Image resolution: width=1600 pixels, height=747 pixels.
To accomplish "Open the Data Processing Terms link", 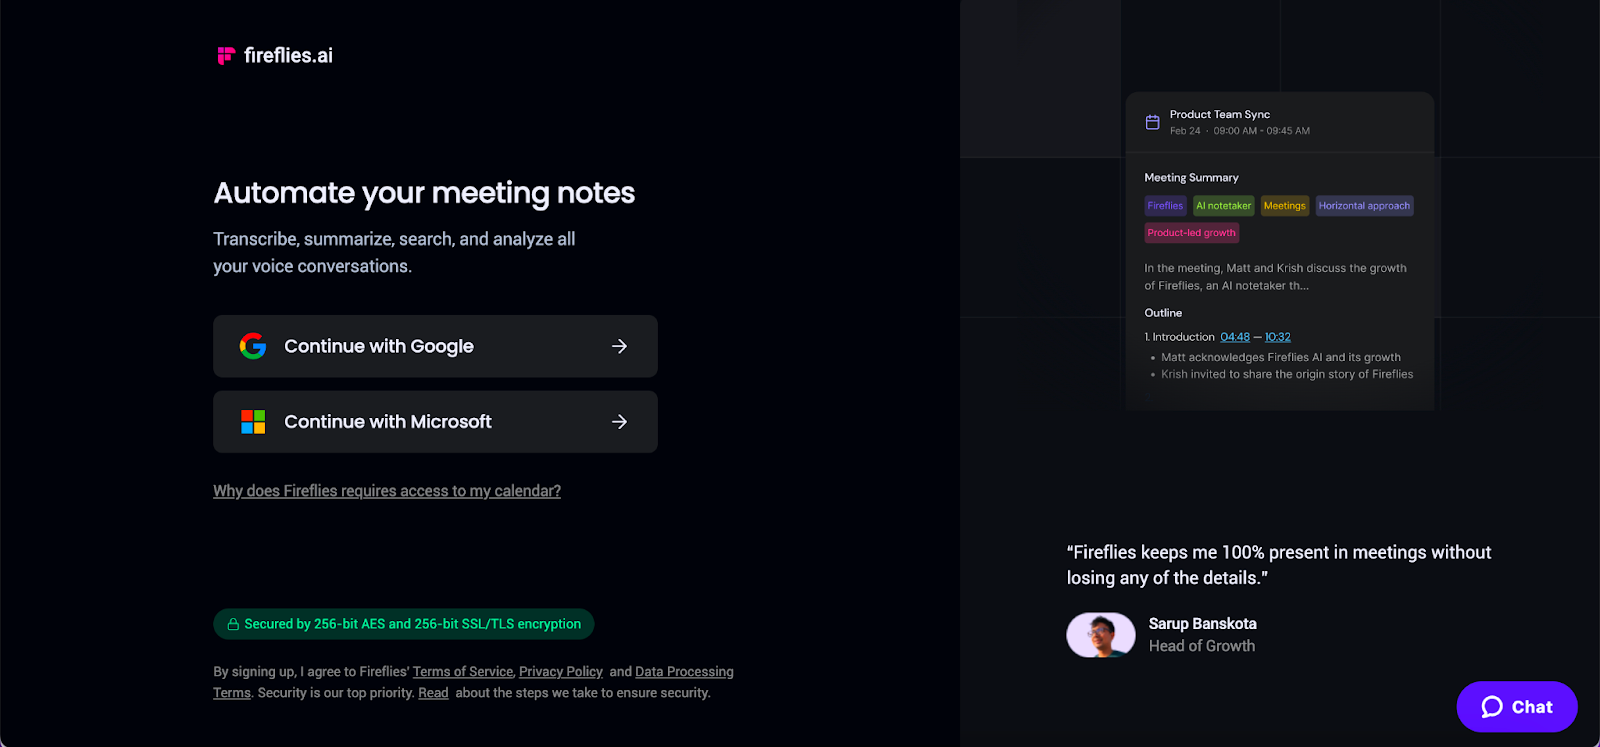I will pos(684,671).
